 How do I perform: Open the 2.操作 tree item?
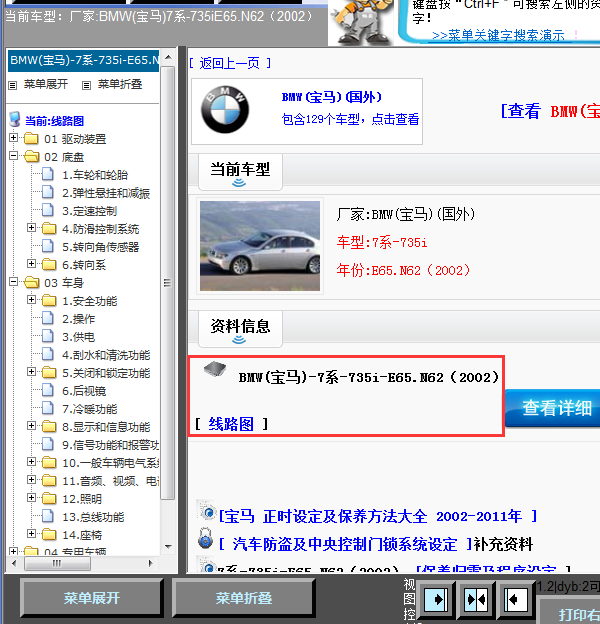(78, 319)
